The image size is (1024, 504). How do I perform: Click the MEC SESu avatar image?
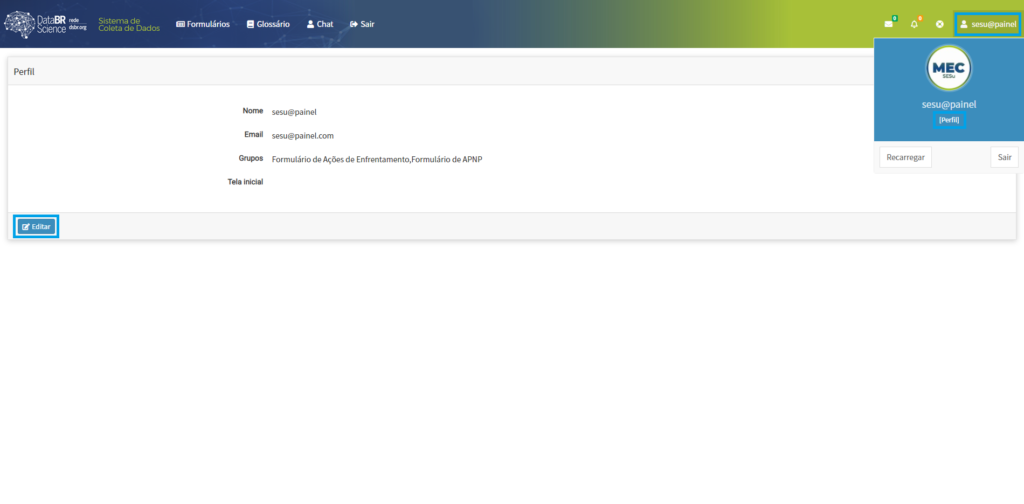(949, 68)
